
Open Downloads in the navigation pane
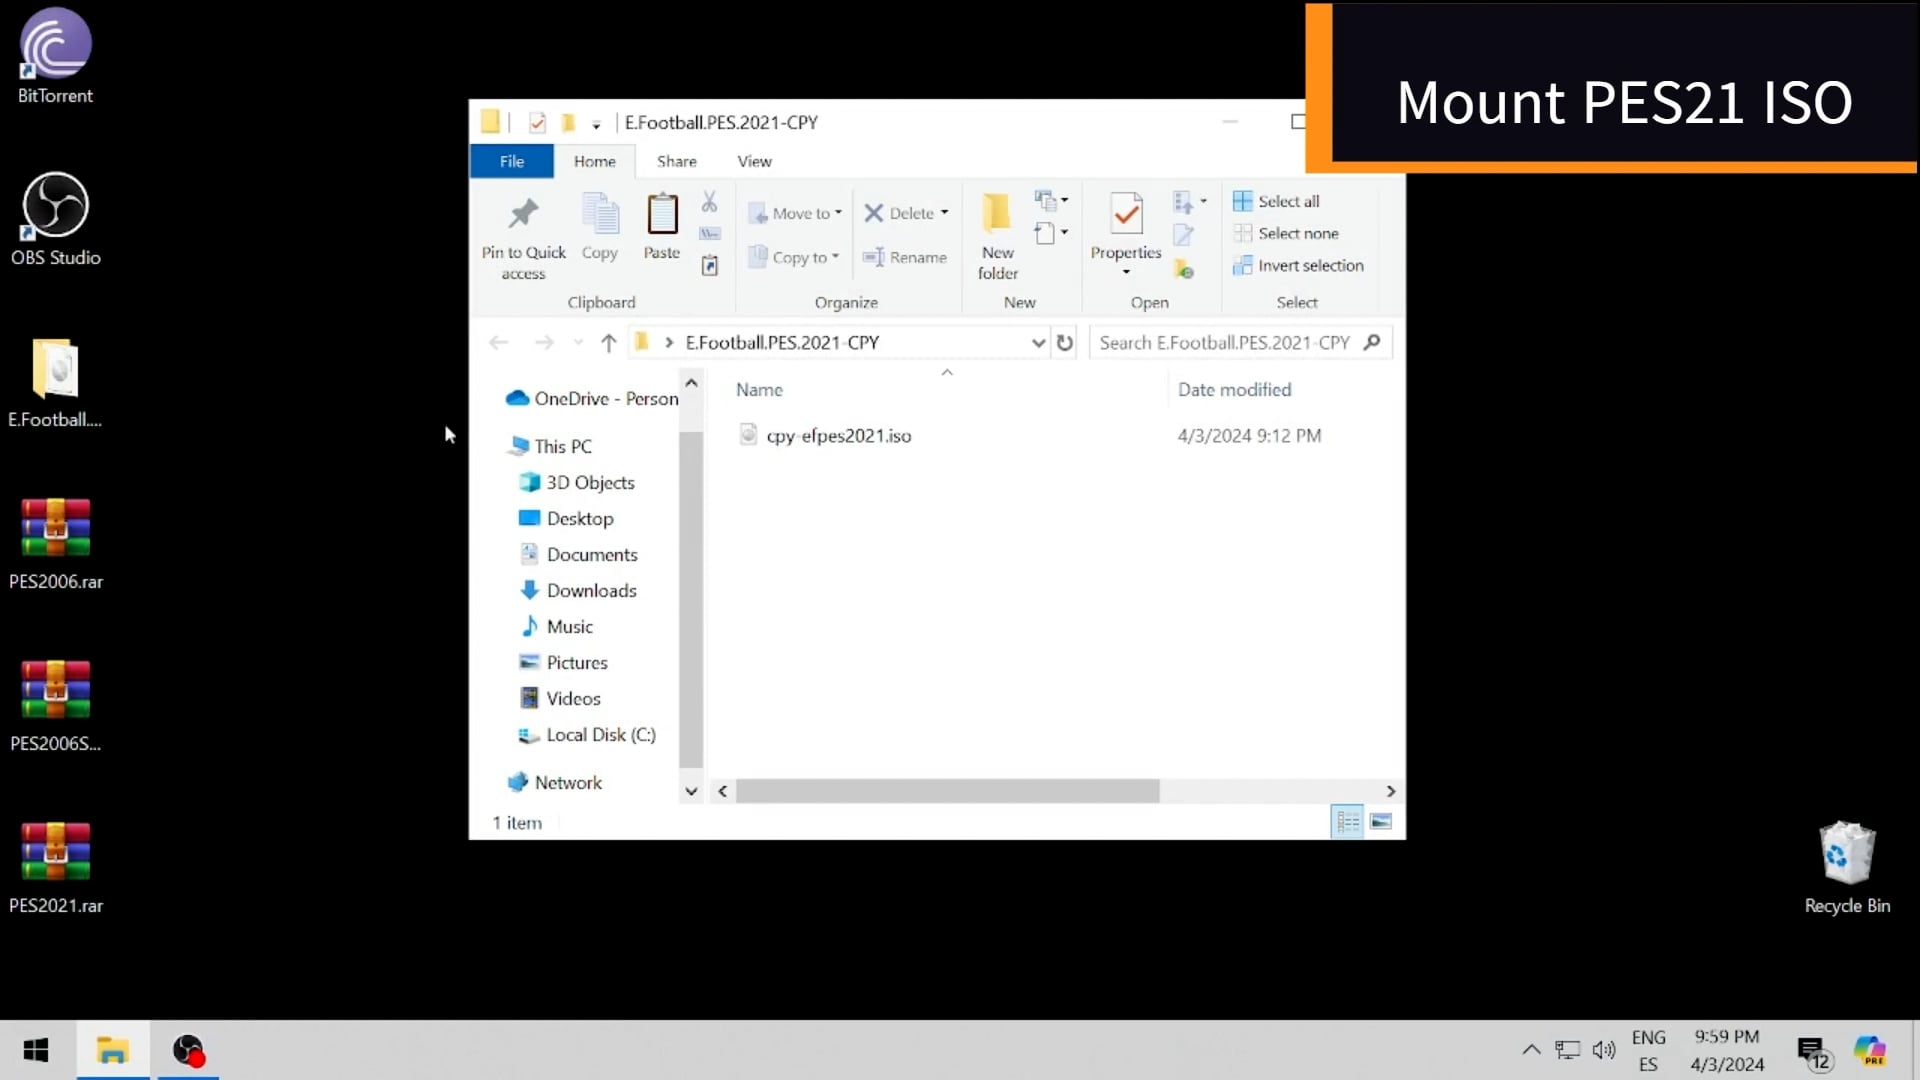591,591
